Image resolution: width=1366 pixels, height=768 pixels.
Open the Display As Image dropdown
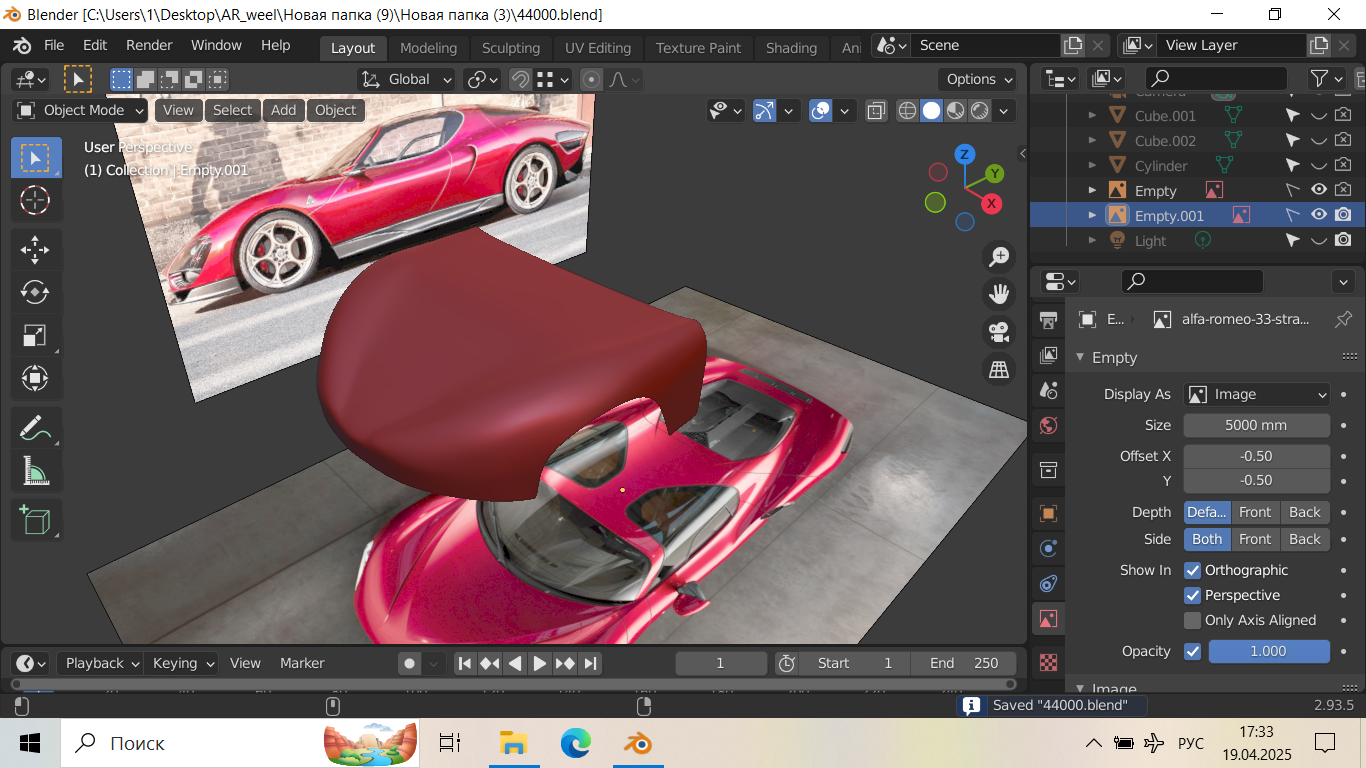[x=1257, y=394]
